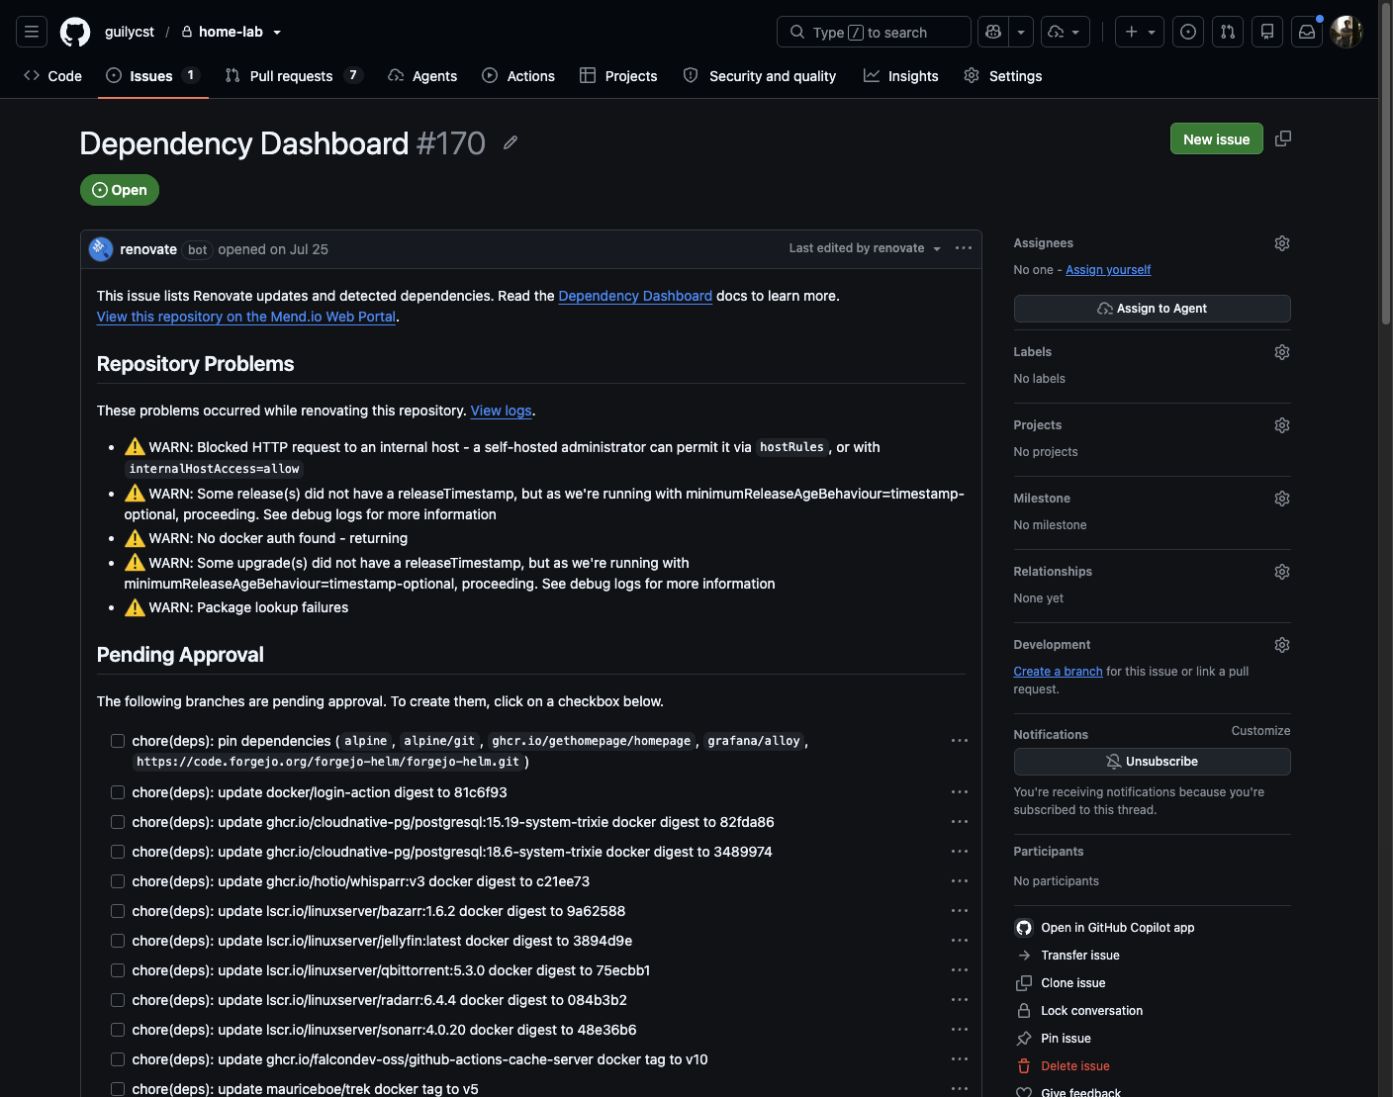
Task: Click the Assign to Agent button
Action: coord(1152,308)
